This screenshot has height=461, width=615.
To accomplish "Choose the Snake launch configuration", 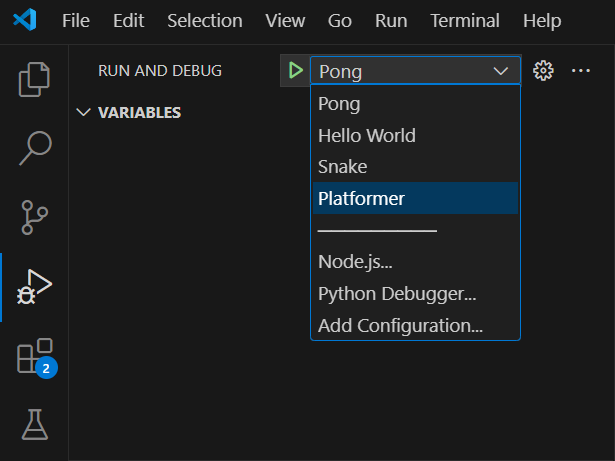I will point(415,167).
